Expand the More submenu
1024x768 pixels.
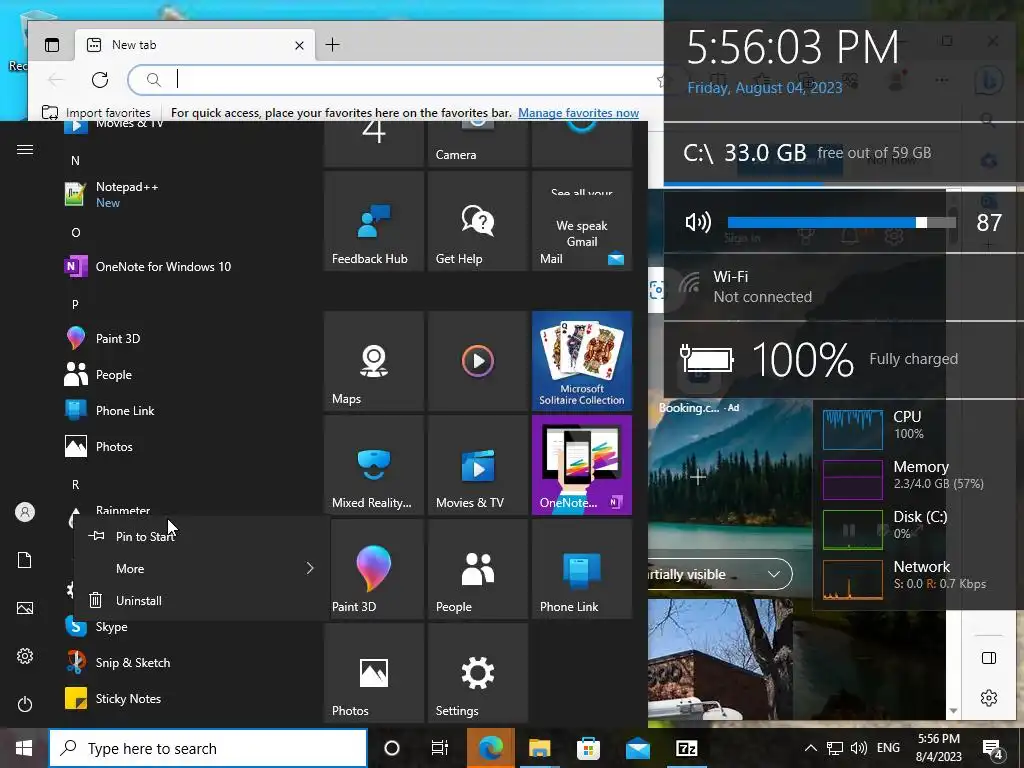pos(202,569)
